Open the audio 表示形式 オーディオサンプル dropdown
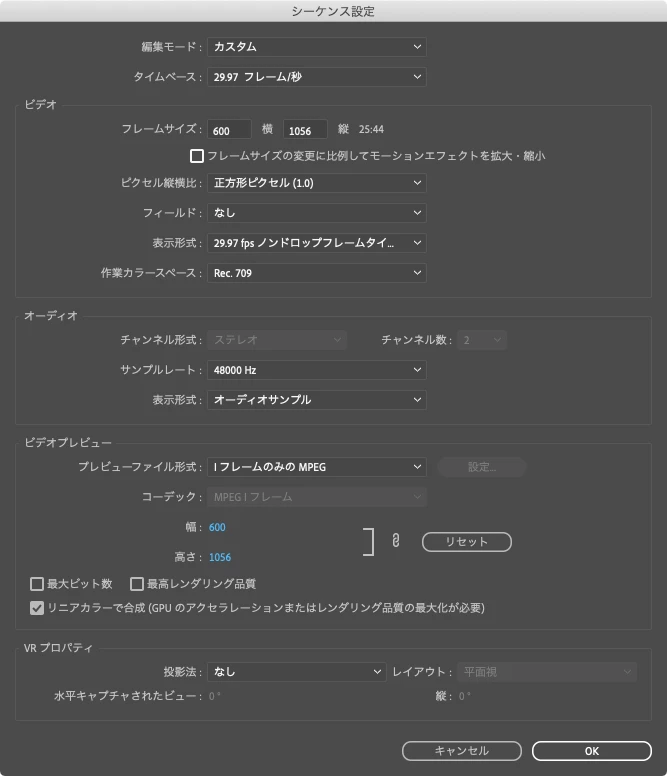This screenshot has width=667, height=776. click(317, 400)
